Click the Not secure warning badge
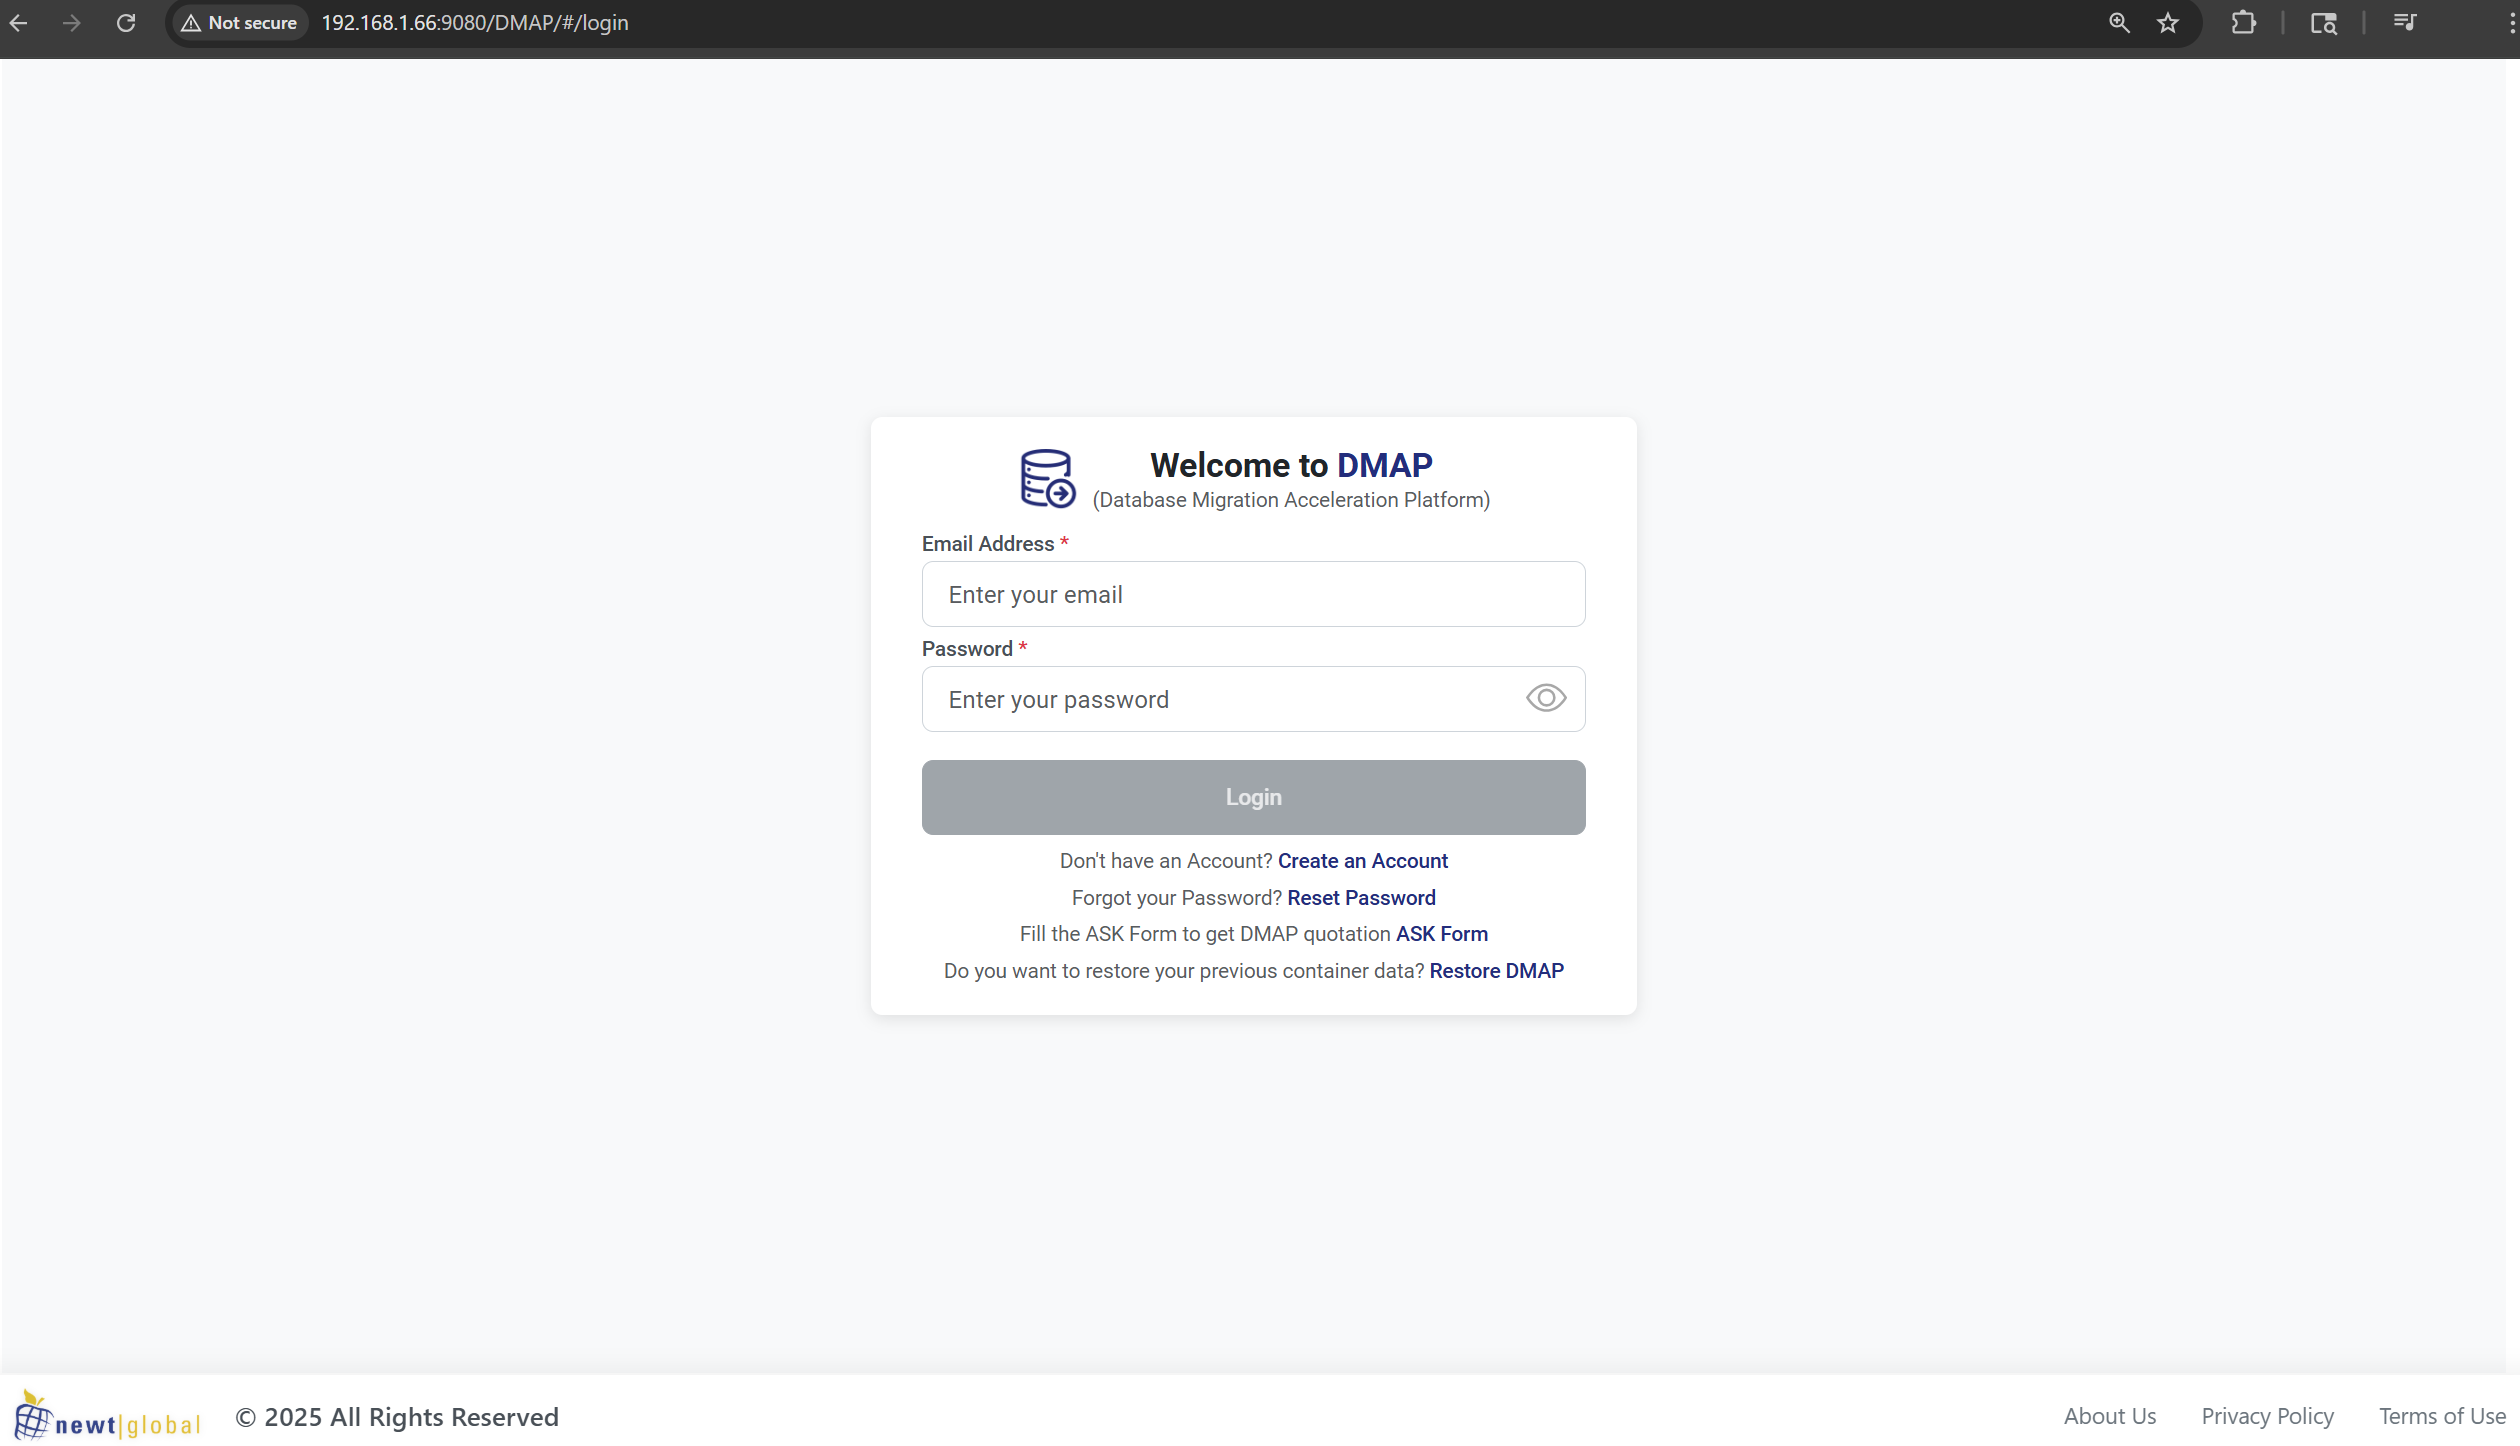 click(x=240, y=23)
